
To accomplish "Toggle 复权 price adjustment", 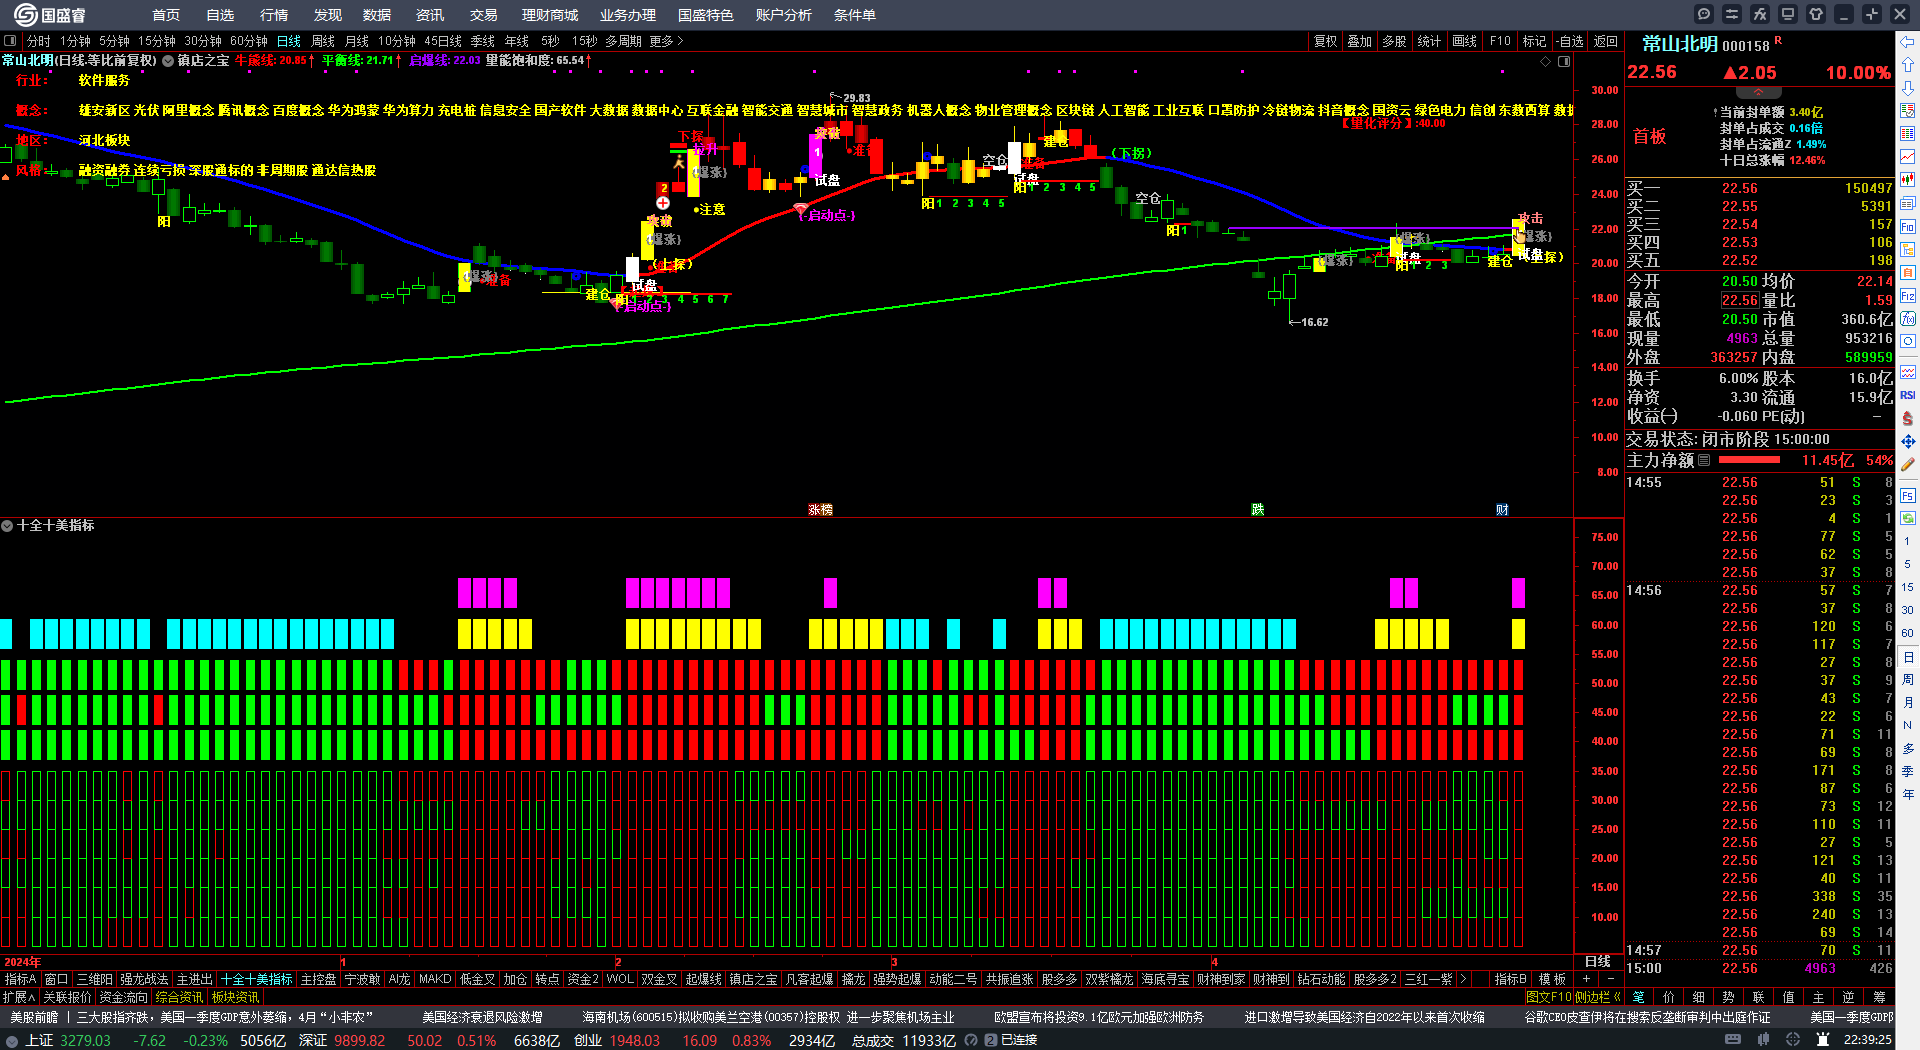I will [x=1326, y=41].
